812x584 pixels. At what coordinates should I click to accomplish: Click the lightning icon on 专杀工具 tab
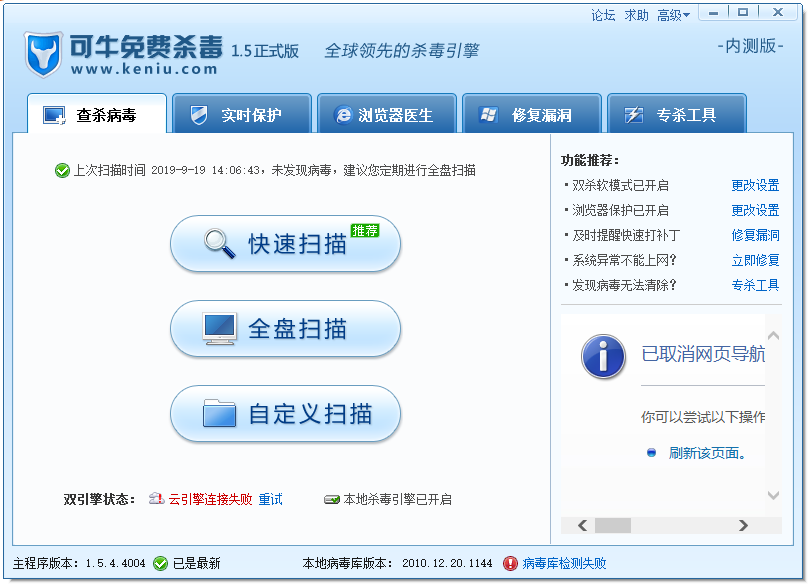tap(633, 114)
